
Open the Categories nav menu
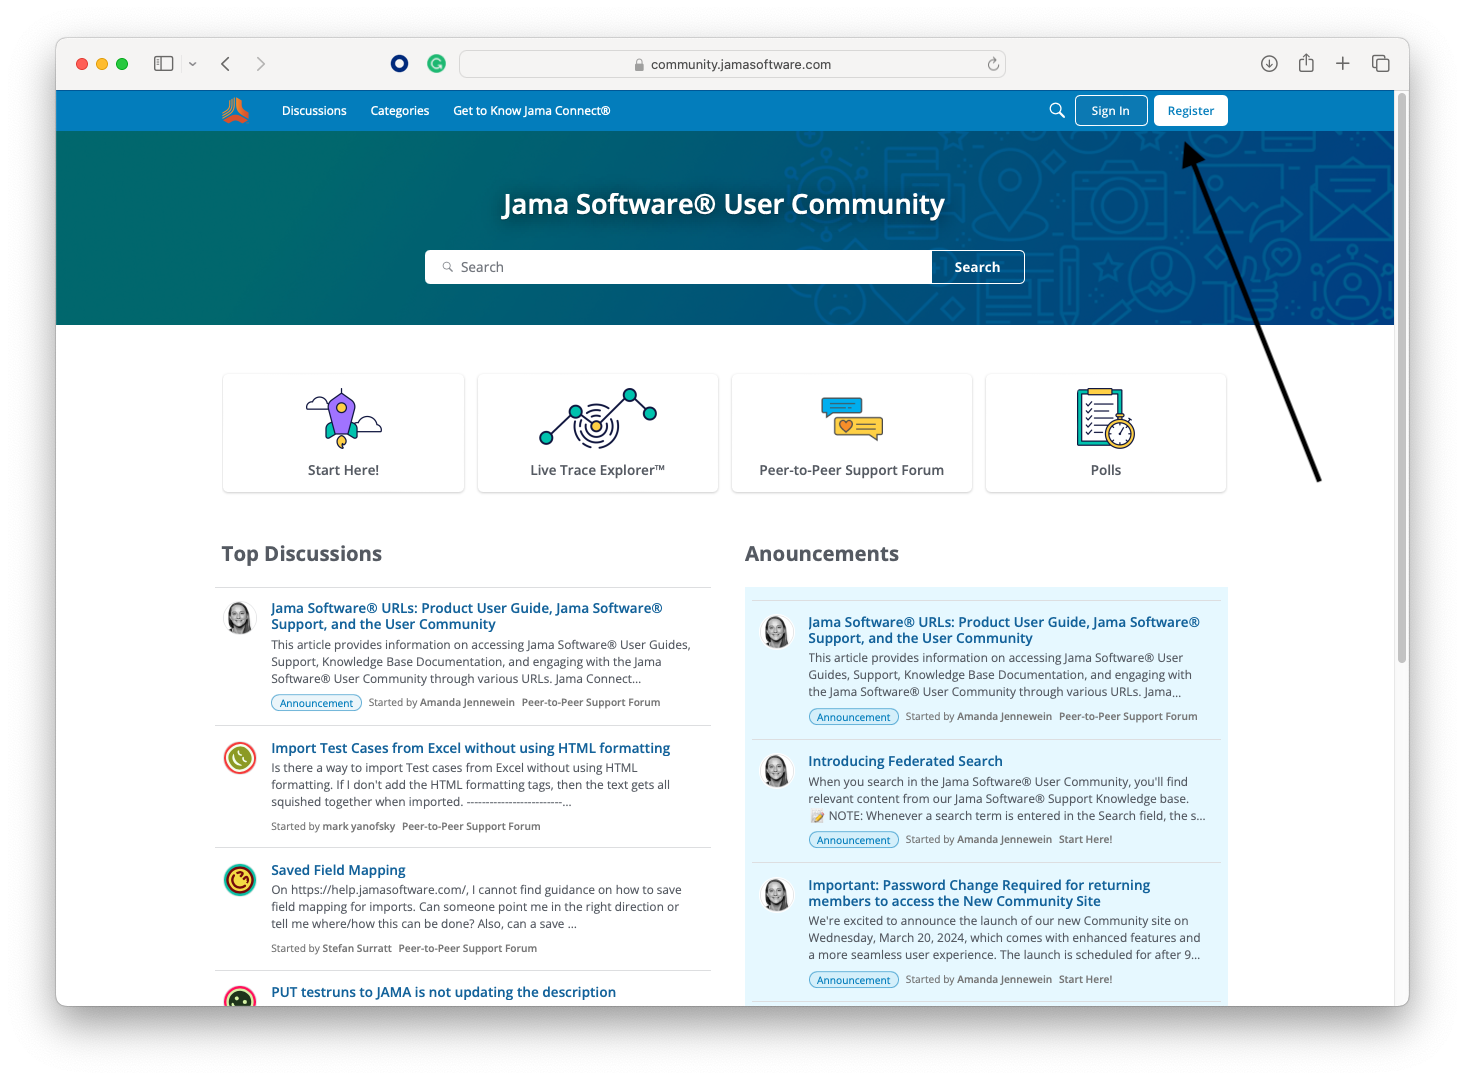pos(400,111)
